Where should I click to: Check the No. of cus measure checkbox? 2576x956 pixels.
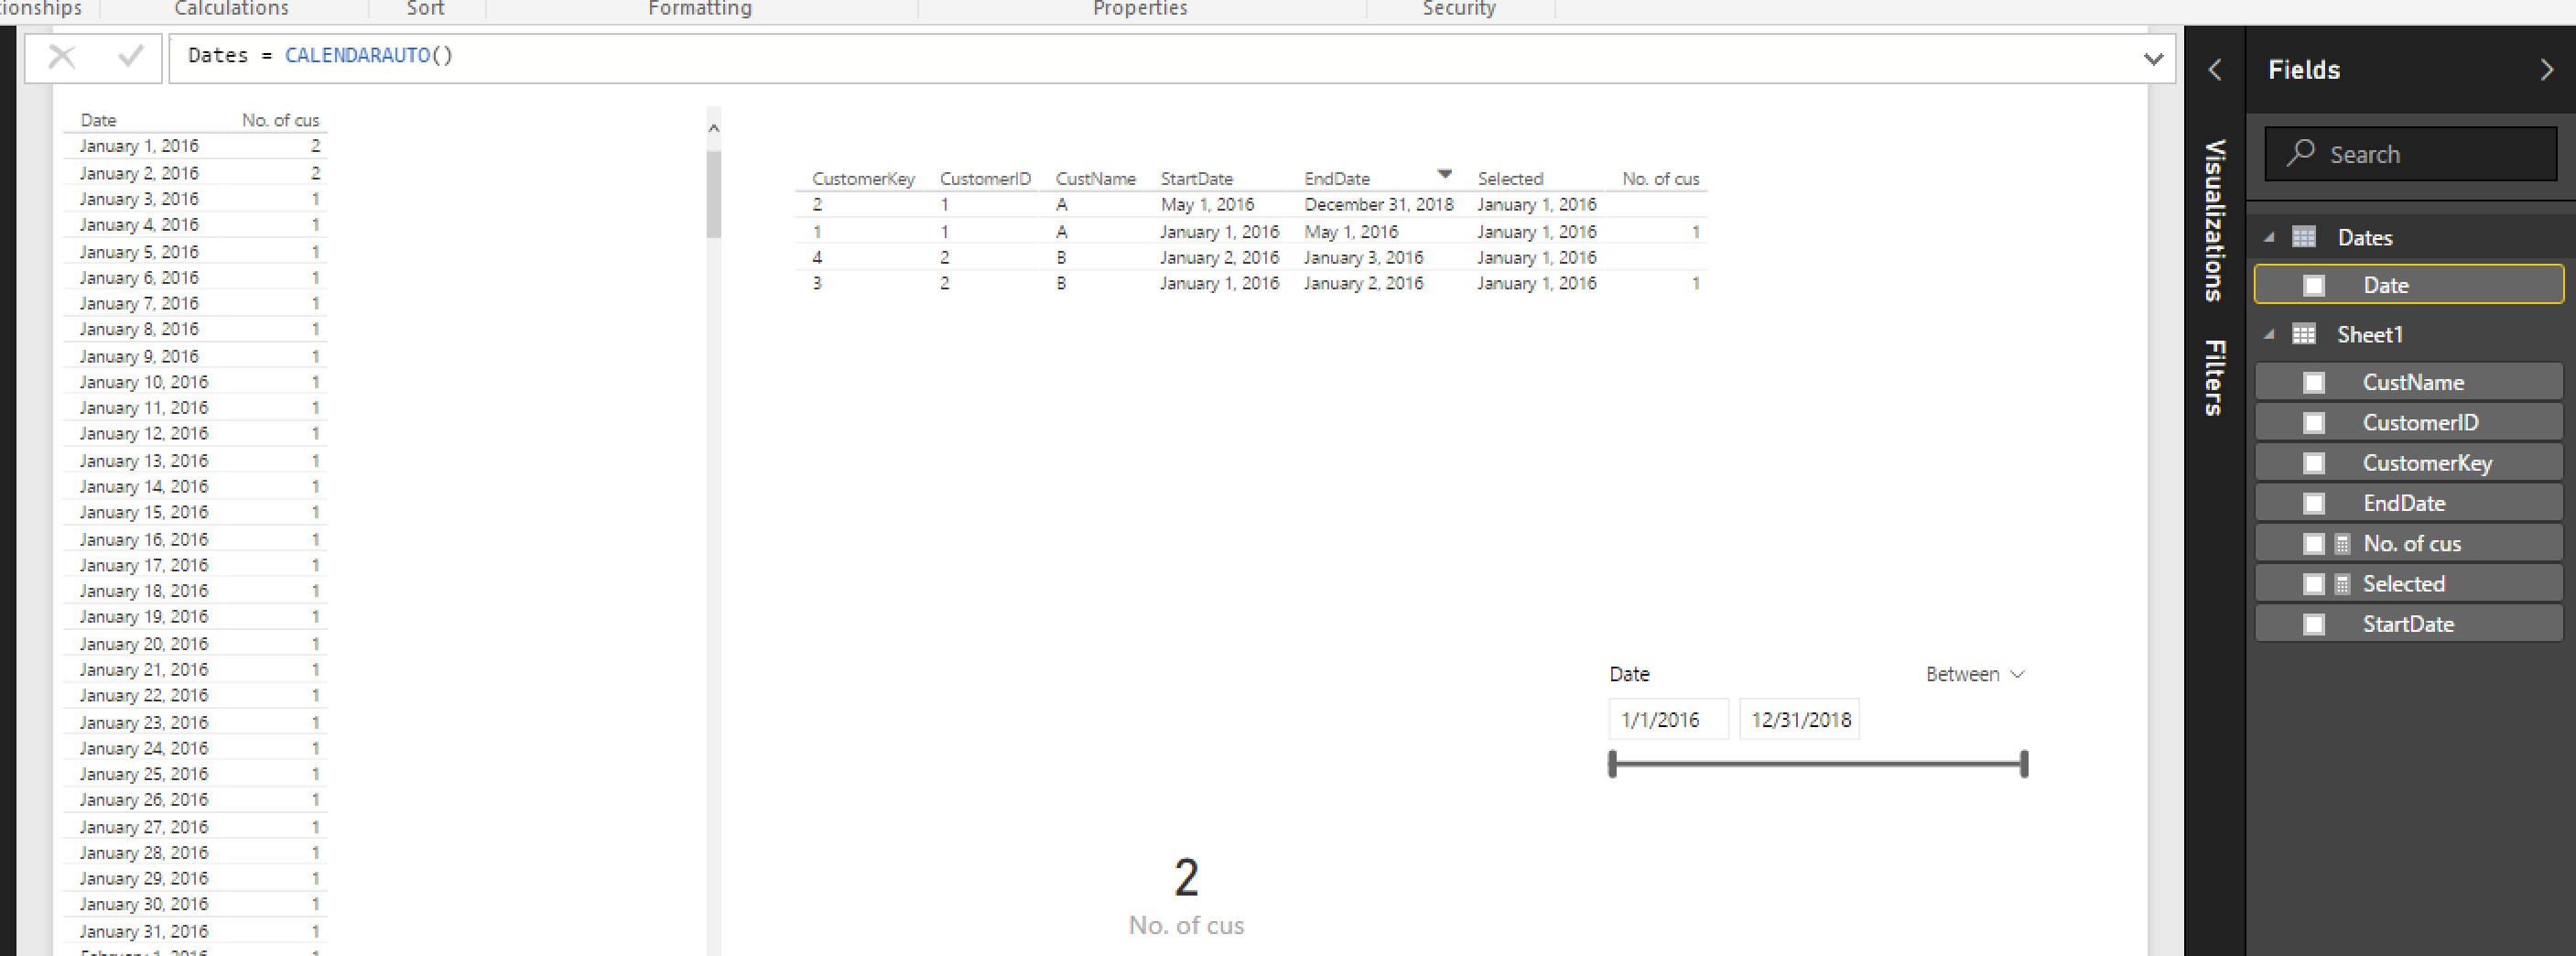tap(2313, 544)
